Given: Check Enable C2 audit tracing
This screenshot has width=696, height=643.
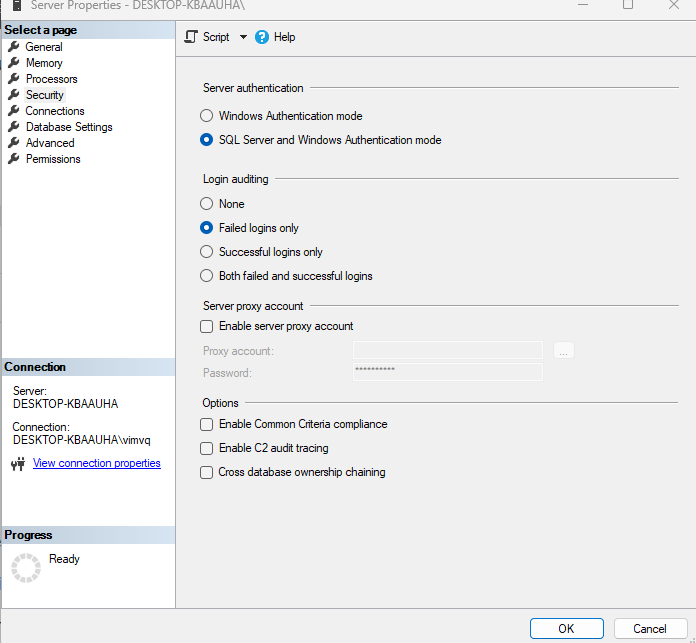Looking at the screenshot, I should [207, 448].
